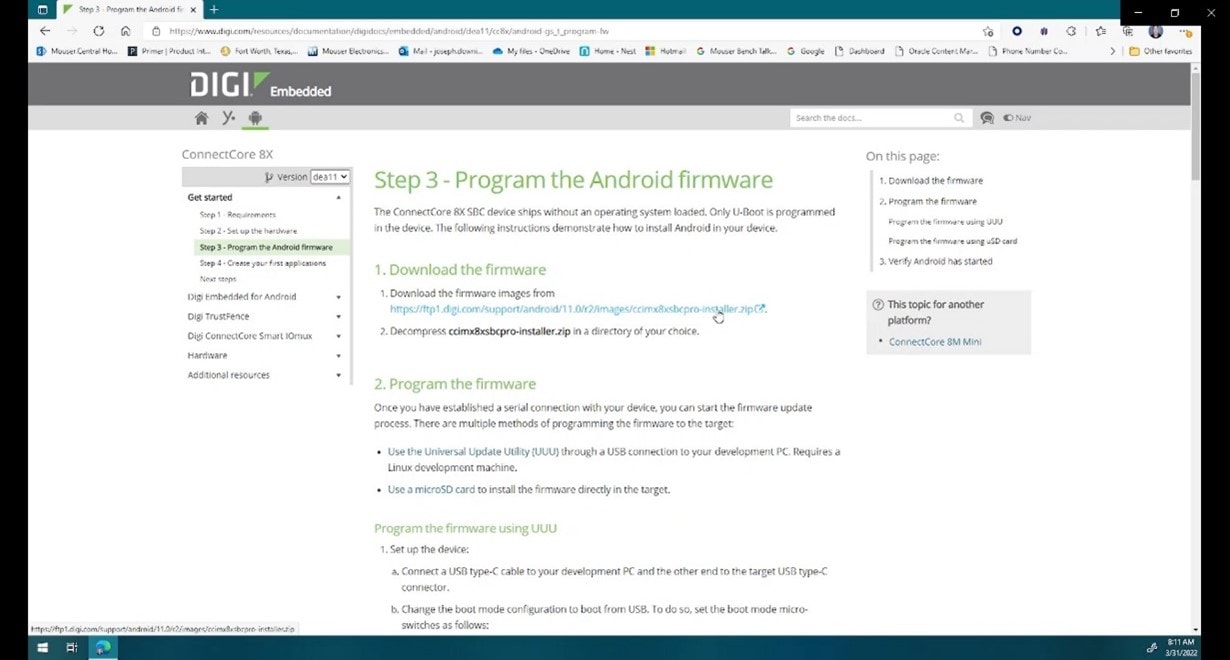1230x660 pixels.
Task: Click the Home icon in docs toolbar
Action: (x=201, y=118)
